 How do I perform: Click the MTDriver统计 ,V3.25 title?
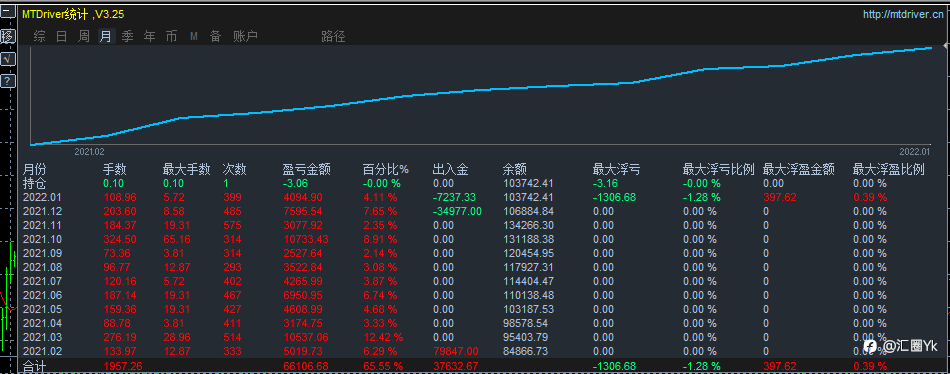pos(73,14)
